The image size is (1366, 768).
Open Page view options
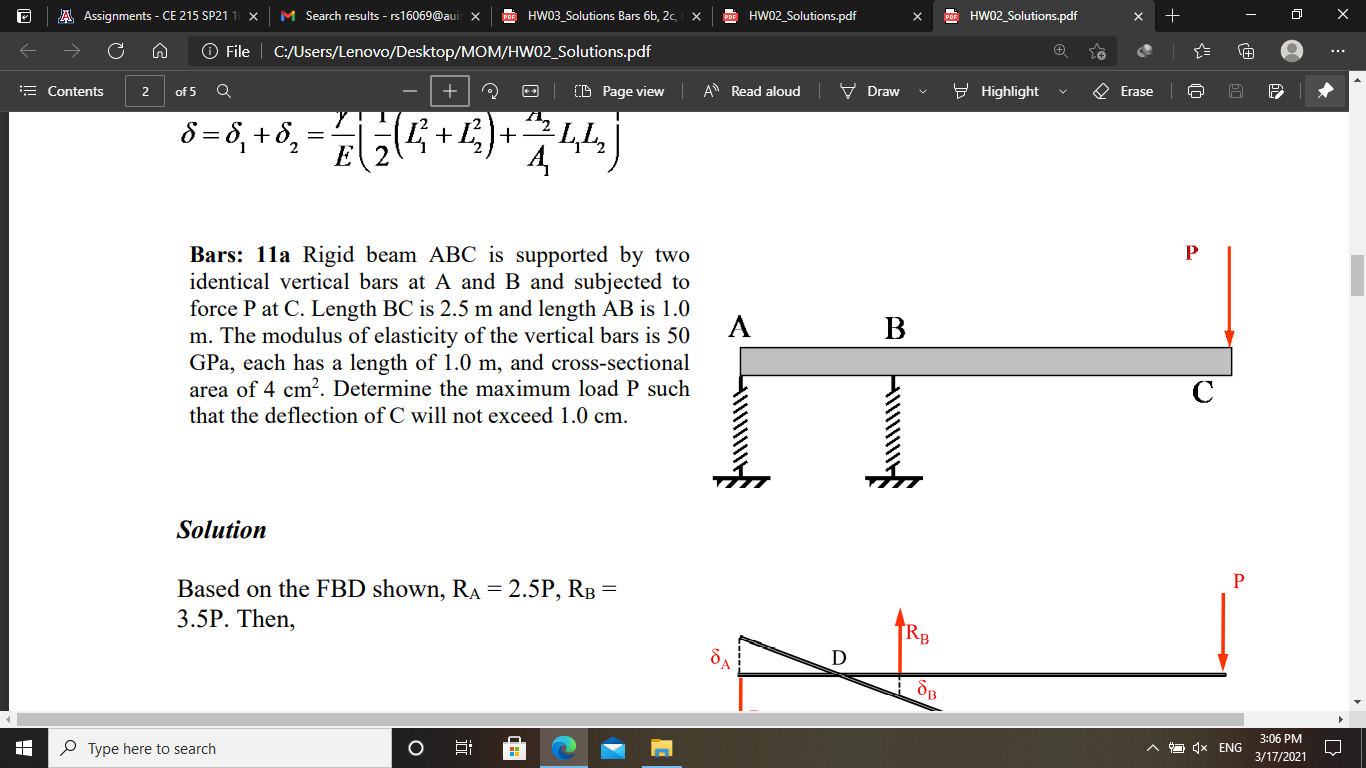[619, 91]
